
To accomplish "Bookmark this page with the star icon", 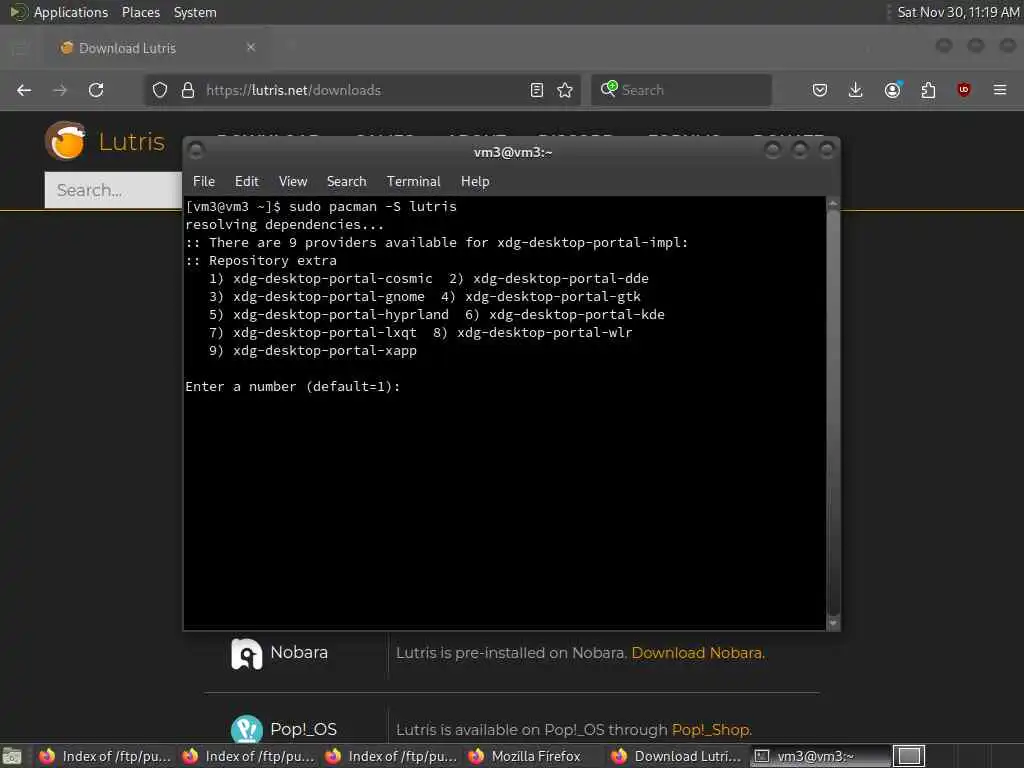I will (x=565, y=90).
